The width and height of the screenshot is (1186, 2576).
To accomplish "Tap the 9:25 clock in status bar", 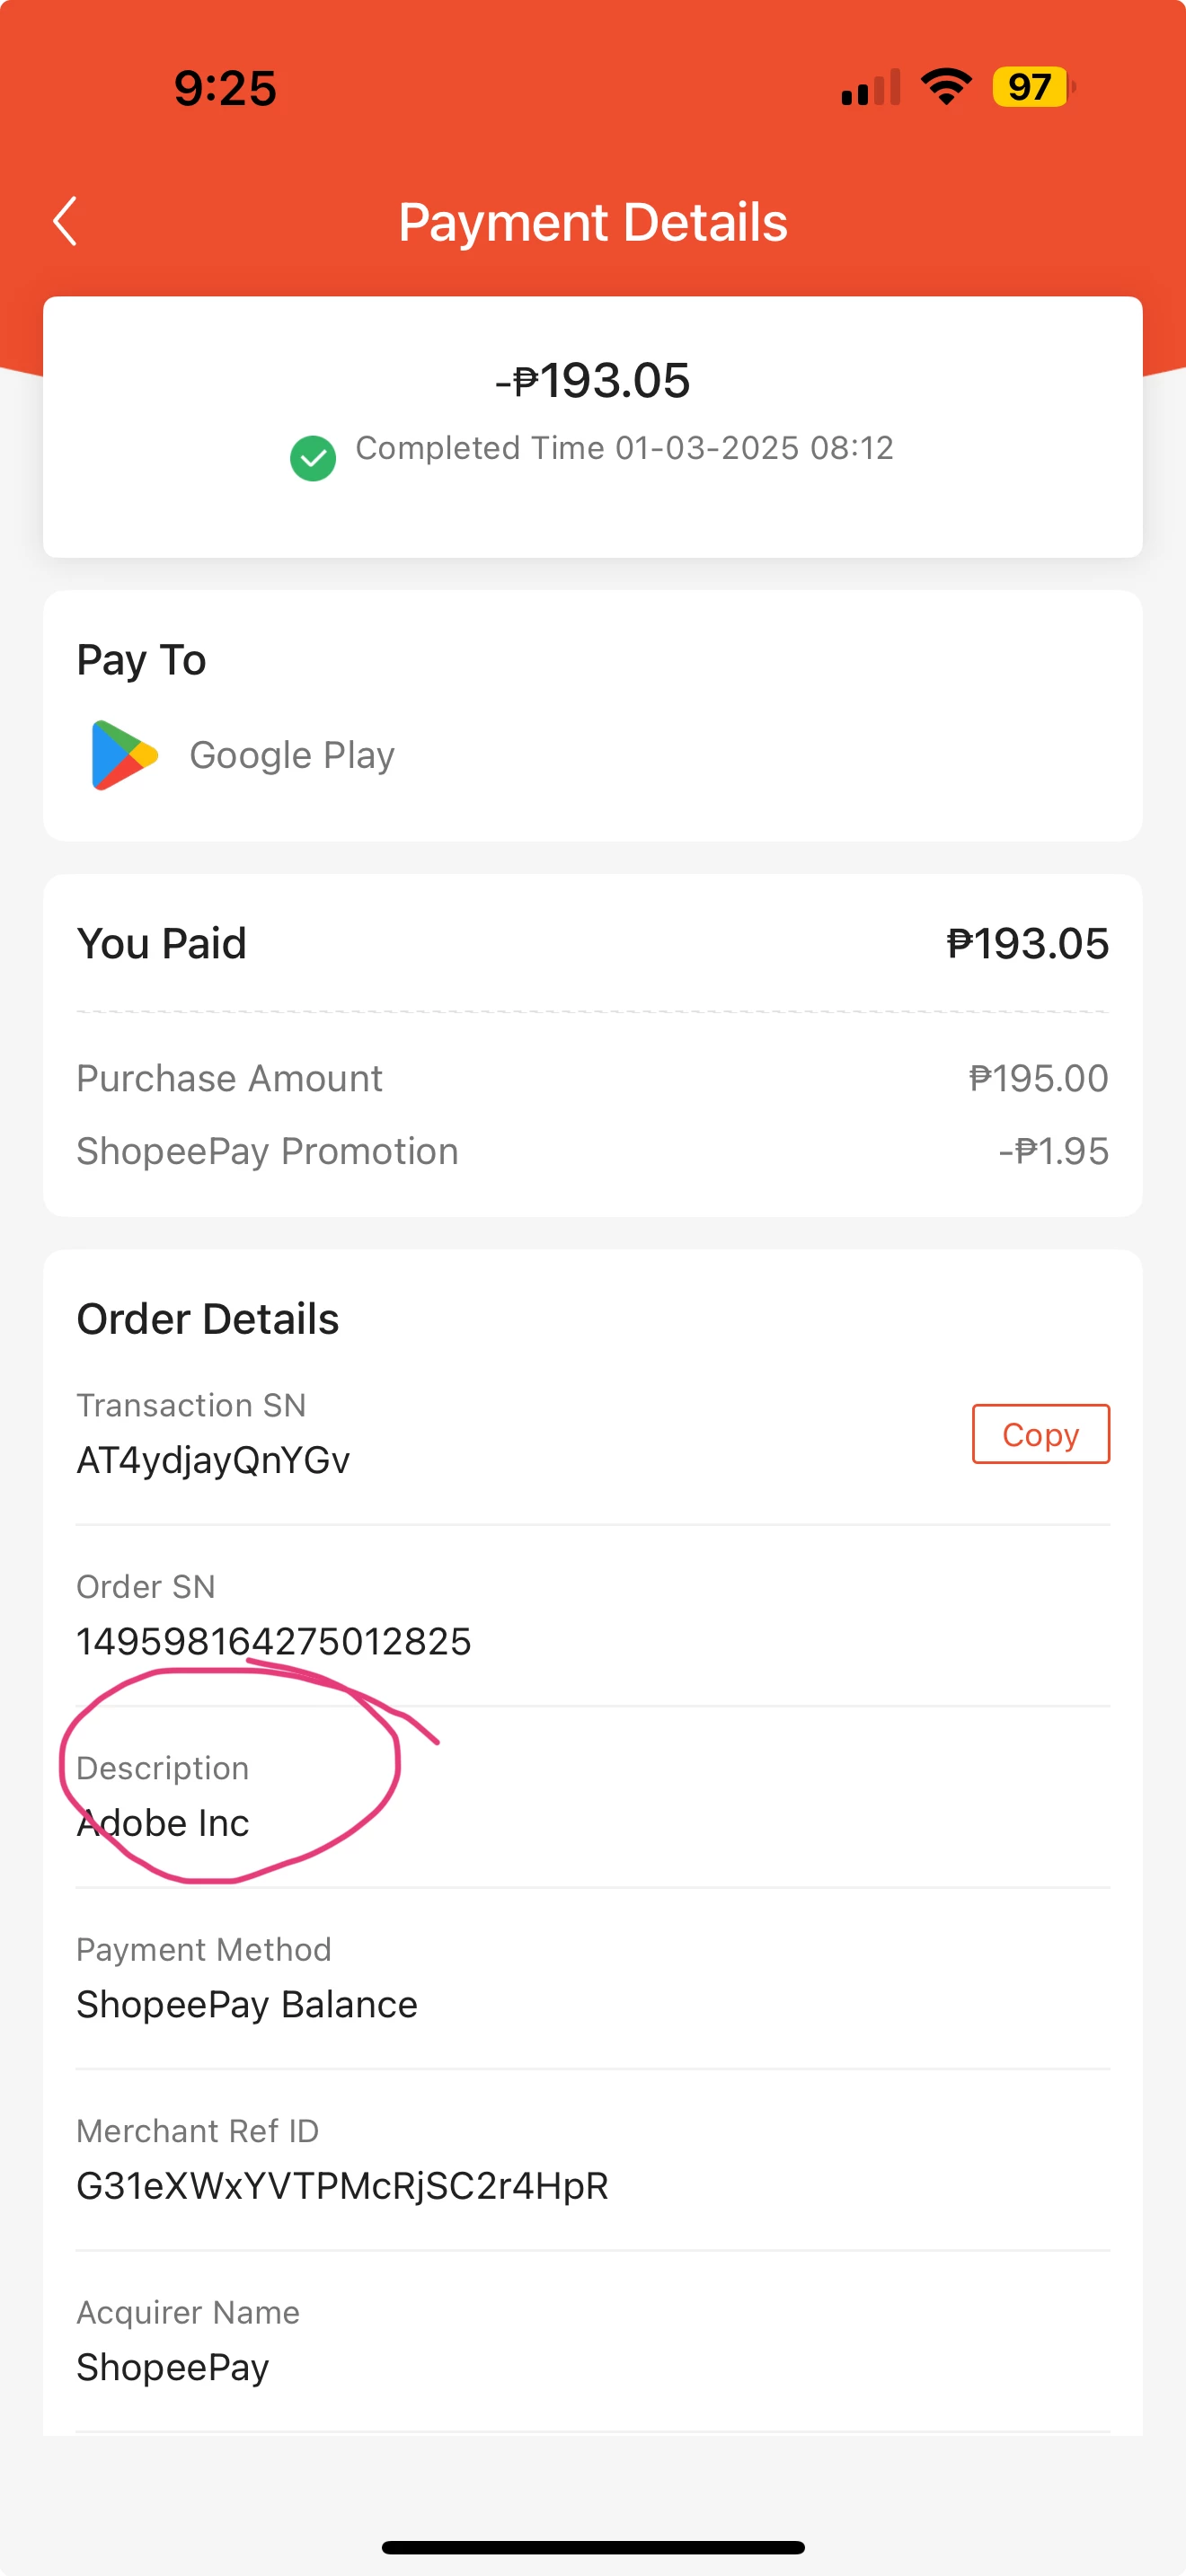I will pyautogui.click(x=225, y=88).
